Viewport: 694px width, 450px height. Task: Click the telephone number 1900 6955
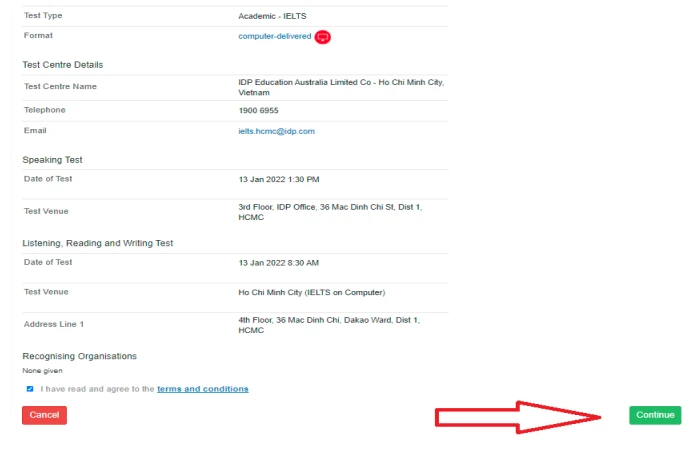click(x=259, y=109)
